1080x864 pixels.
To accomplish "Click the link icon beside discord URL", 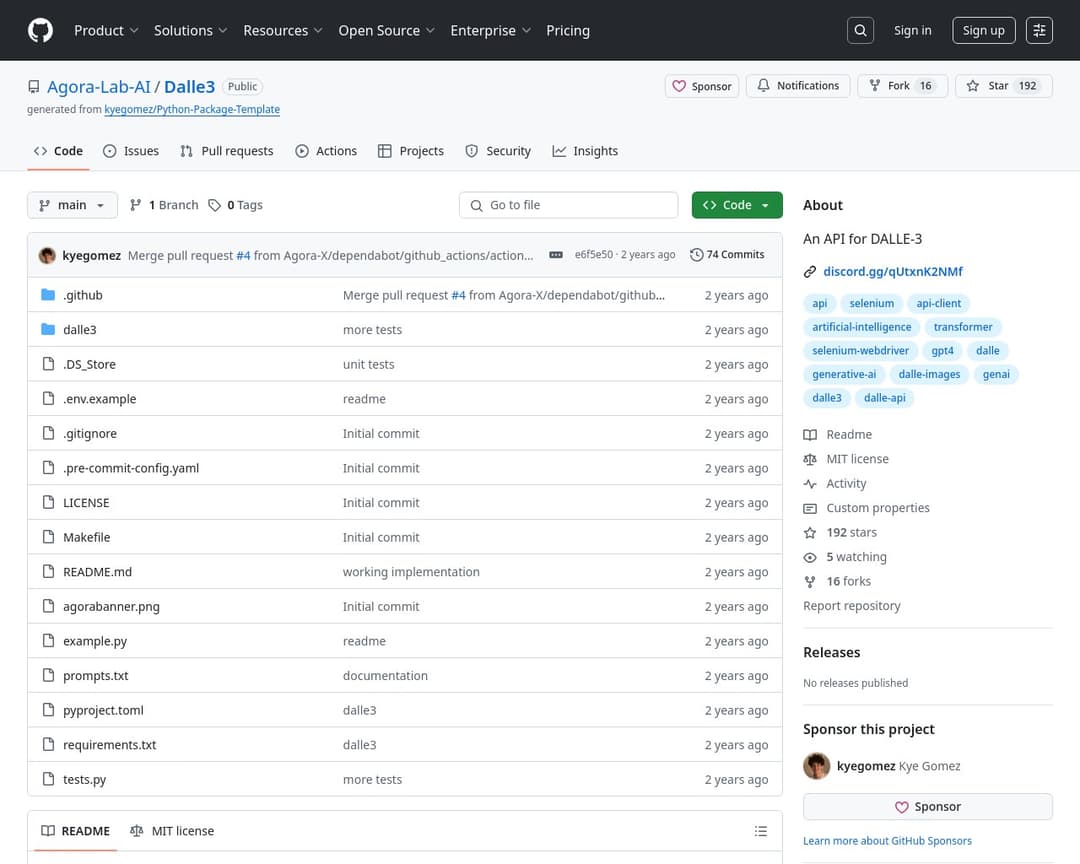I will [x=810, y=271].
